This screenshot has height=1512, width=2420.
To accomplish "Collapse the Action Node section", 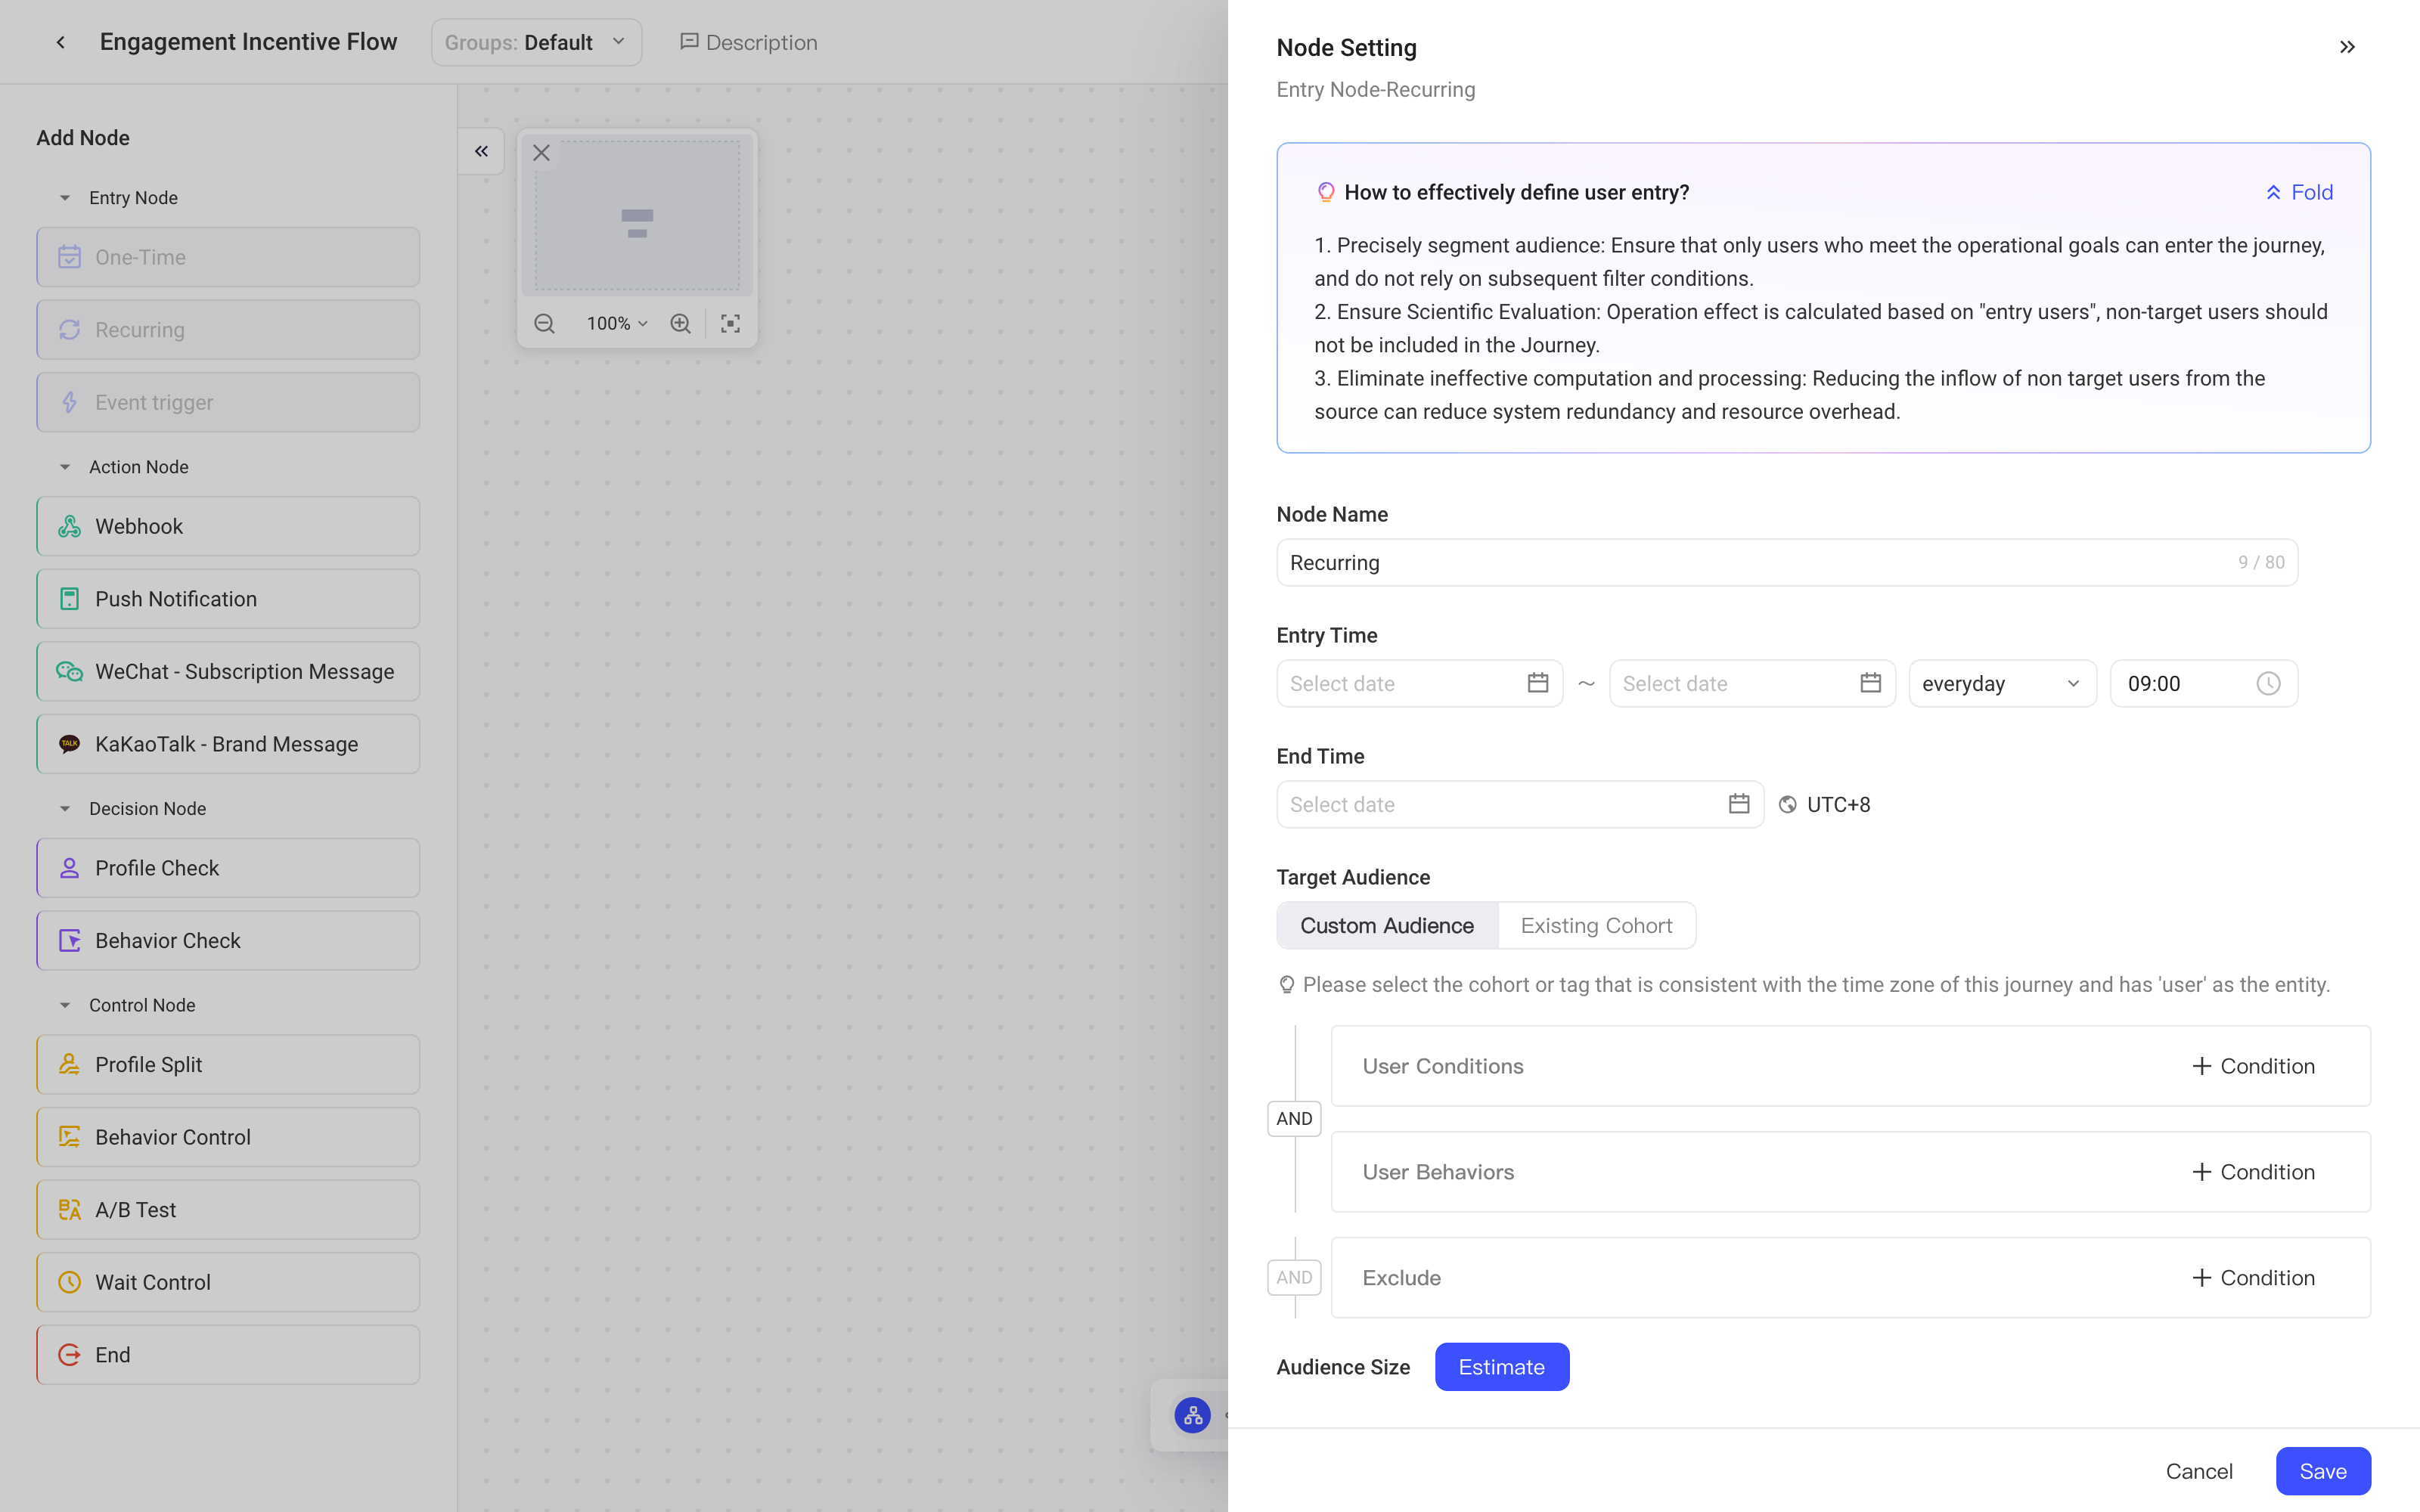I will (65, 467).
